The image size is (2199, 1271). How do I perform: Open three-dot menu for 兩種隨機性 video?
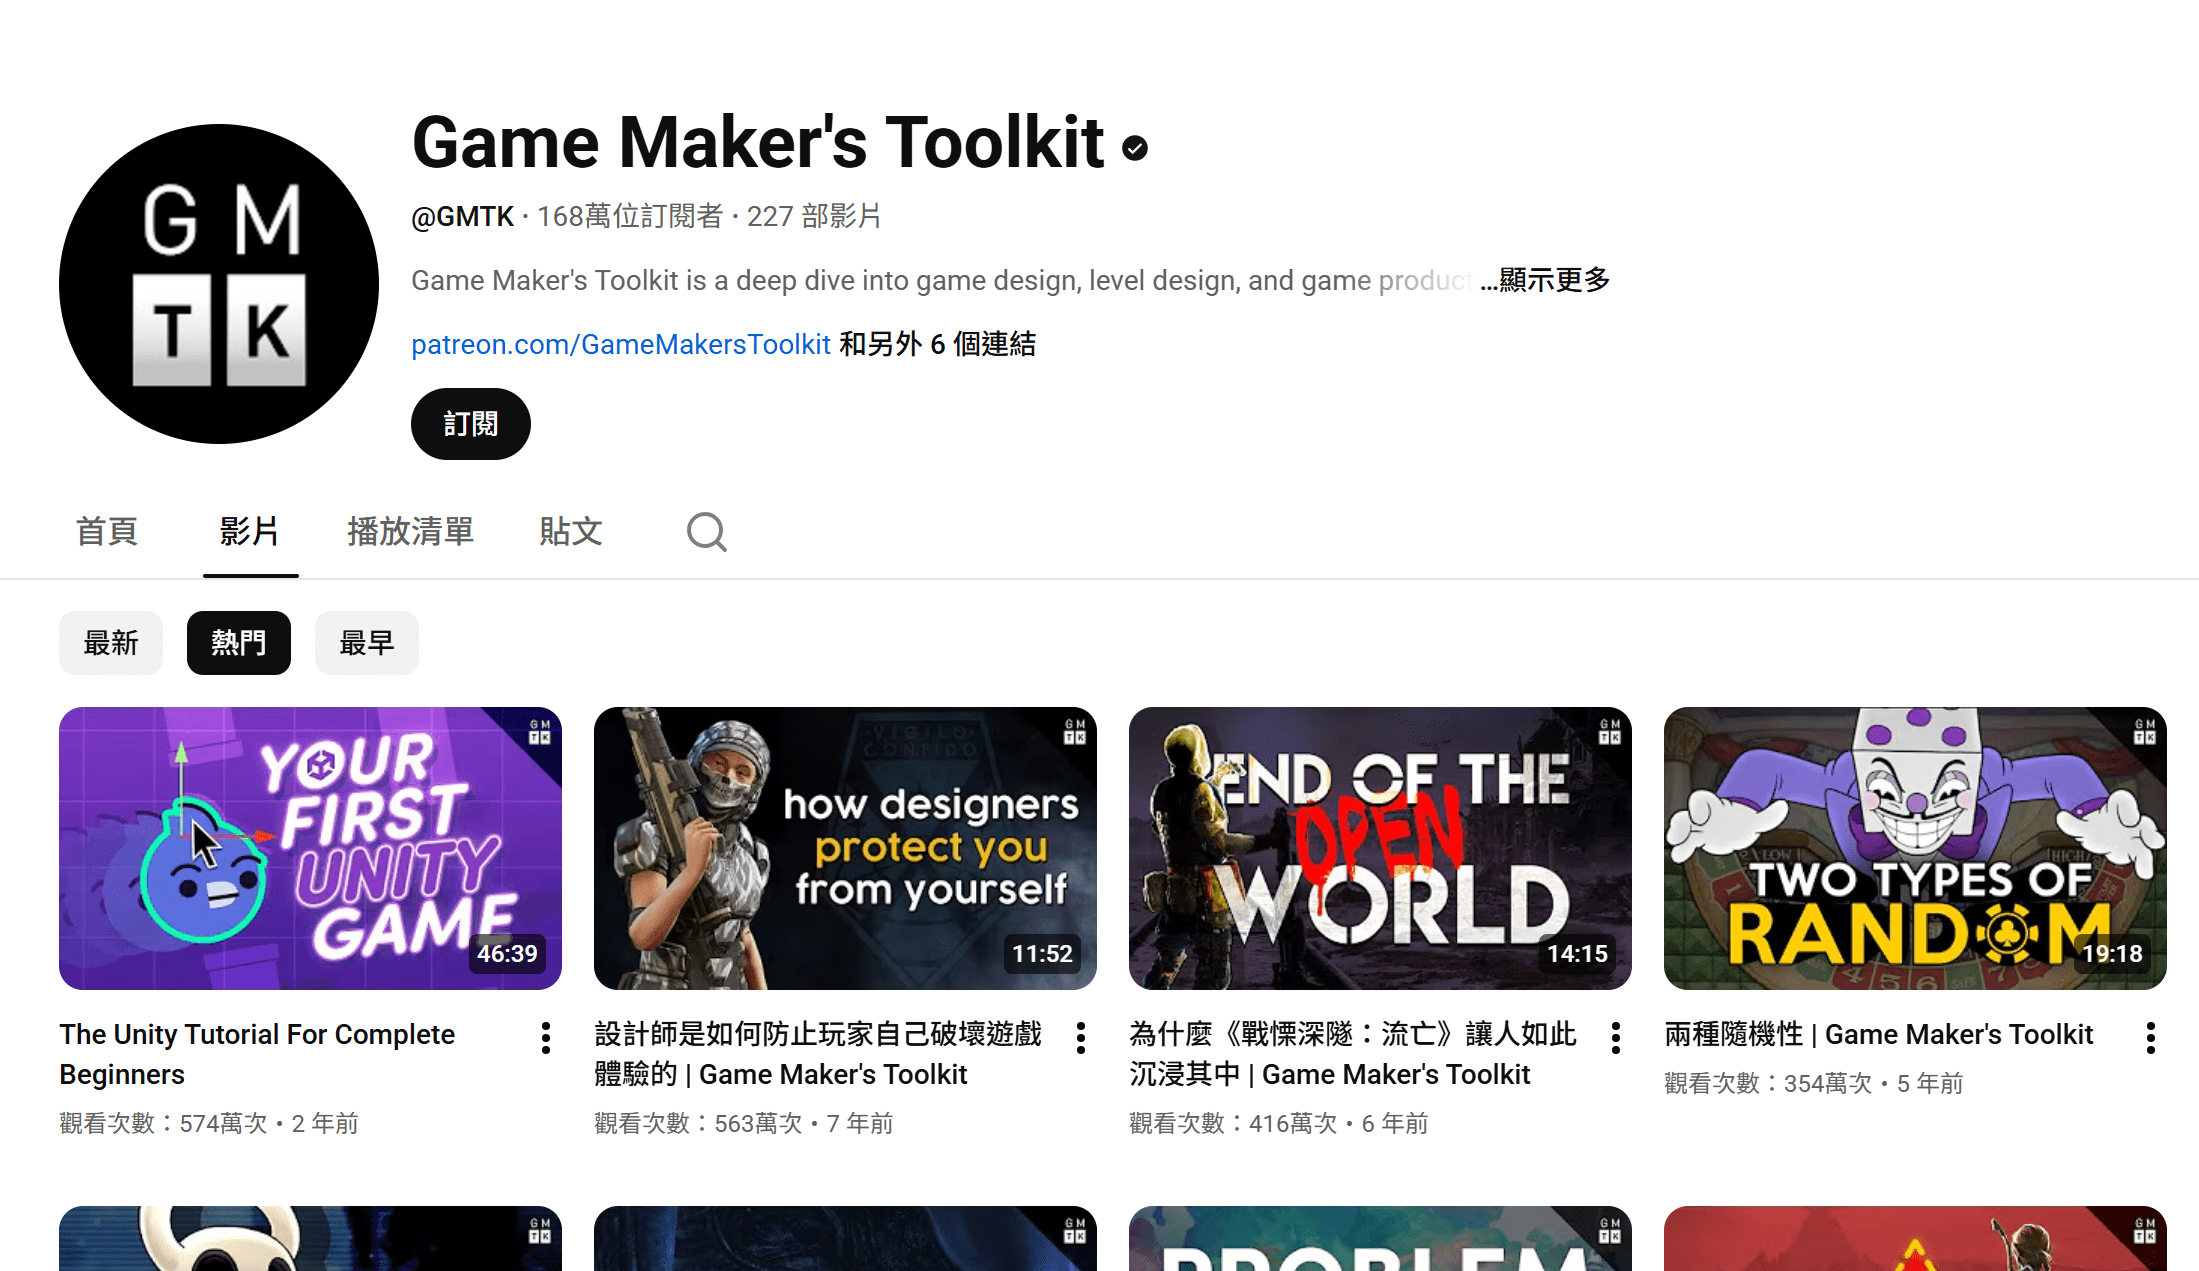[2151, 1038]
